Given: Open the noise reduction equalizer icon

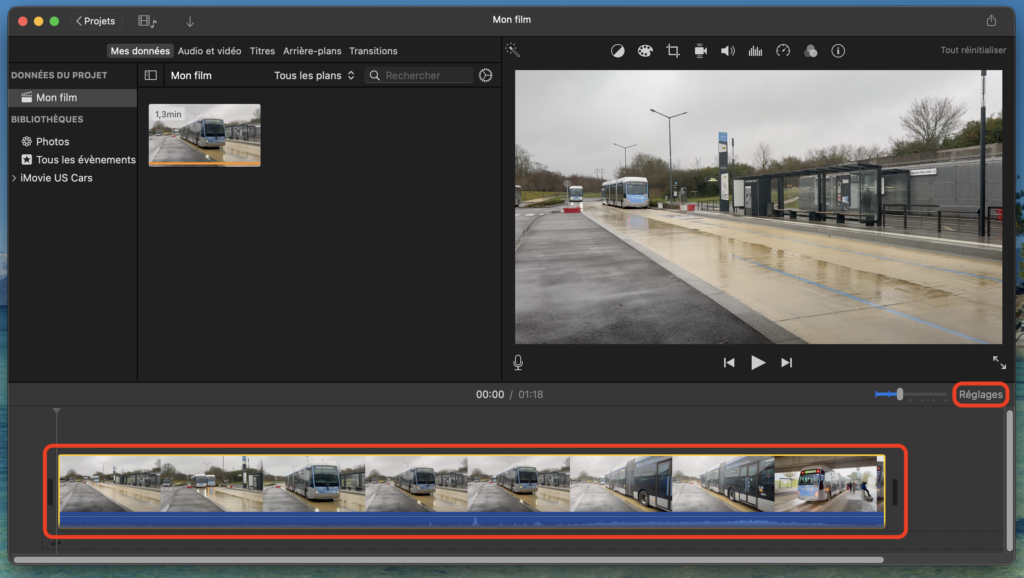Looking at the screenshot, I should coord(755,51).
